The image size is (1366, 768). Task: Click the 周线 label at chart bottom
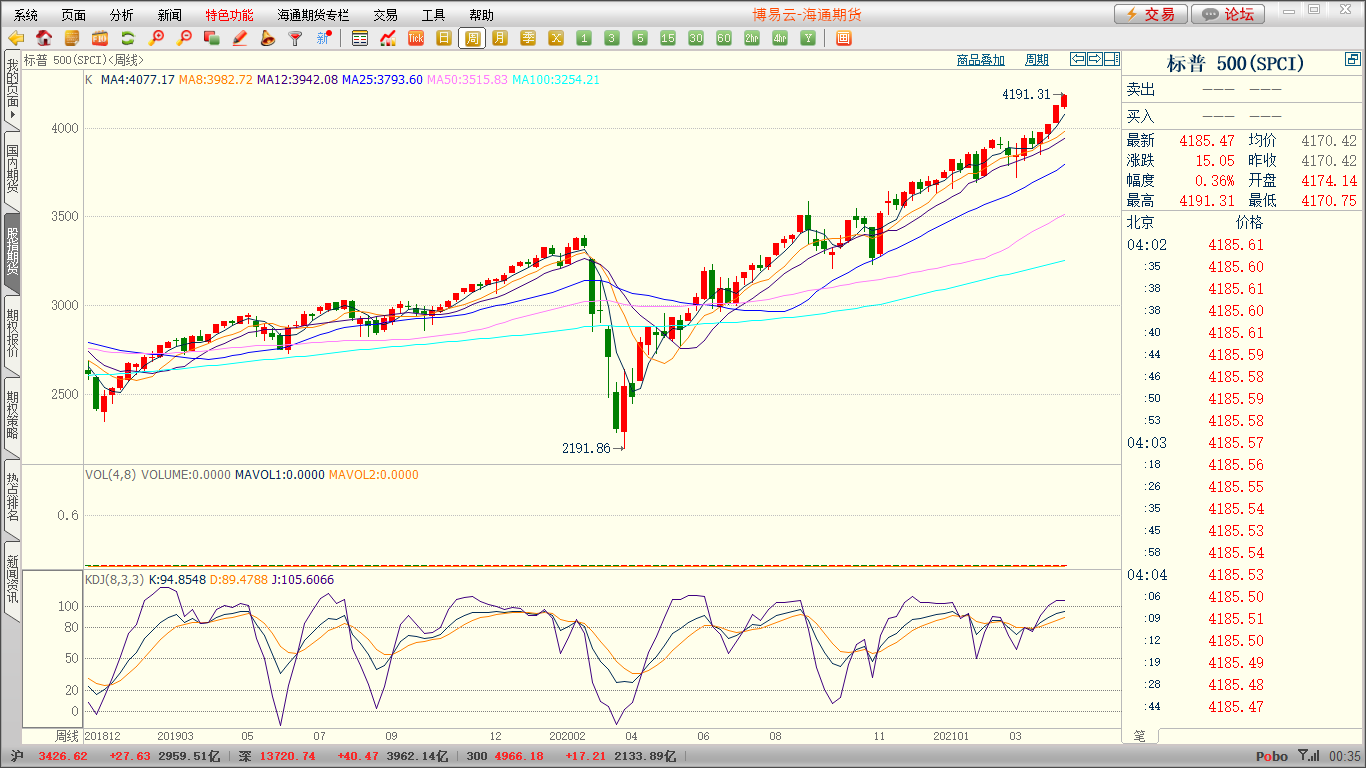[66, 736]
